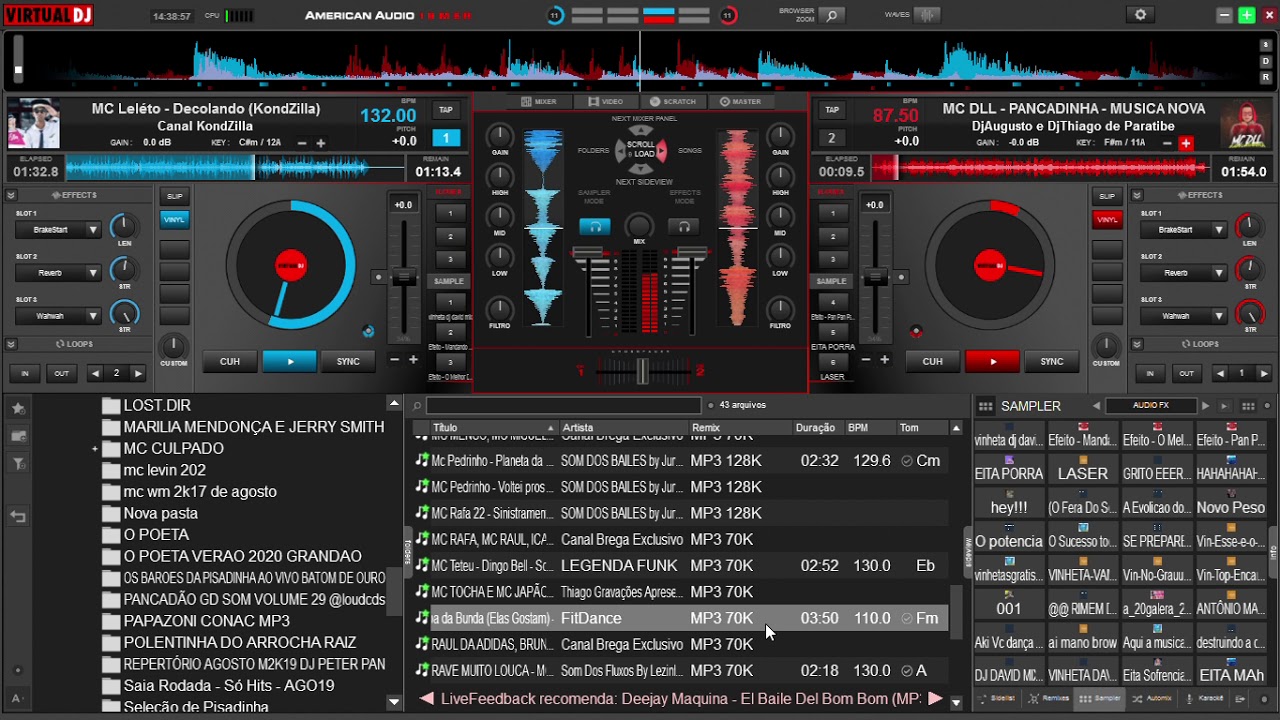Open right deck Slot 1 BrakeStart dropdown

point(1183,229)
